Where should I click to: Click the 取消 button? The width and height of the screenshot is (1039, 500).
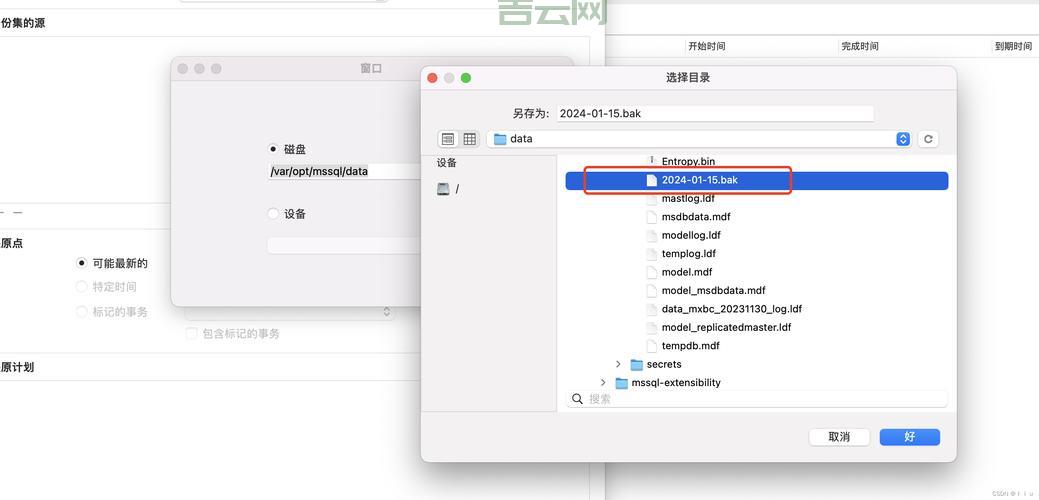(x=839, y=437)
